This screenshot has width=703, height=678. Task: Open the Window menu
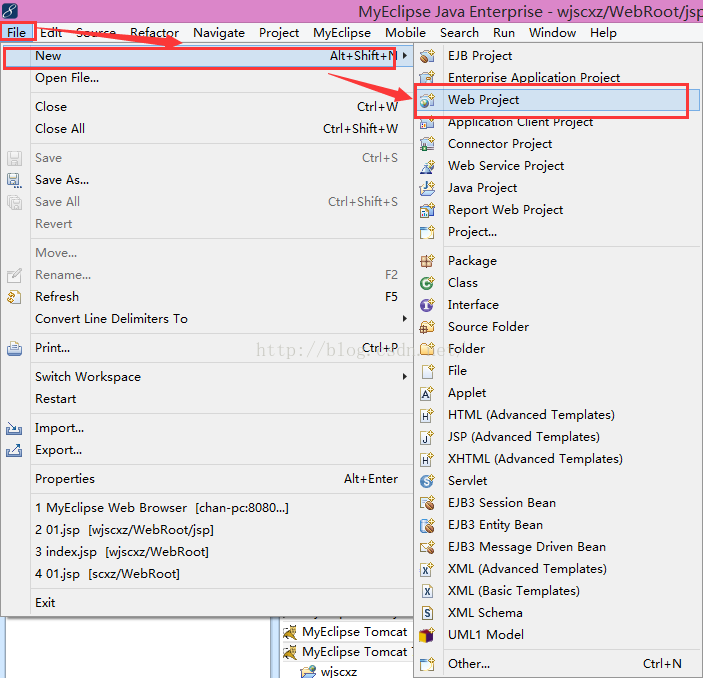[552, 33]
